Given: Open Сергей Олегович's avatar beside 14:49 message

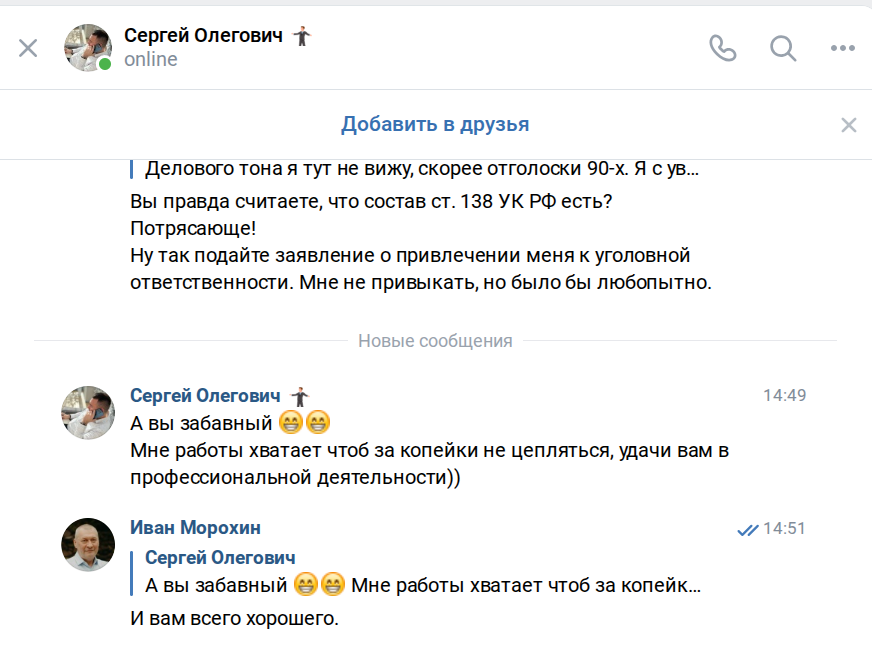Looking at the screenshot, I should pos(88,411).
